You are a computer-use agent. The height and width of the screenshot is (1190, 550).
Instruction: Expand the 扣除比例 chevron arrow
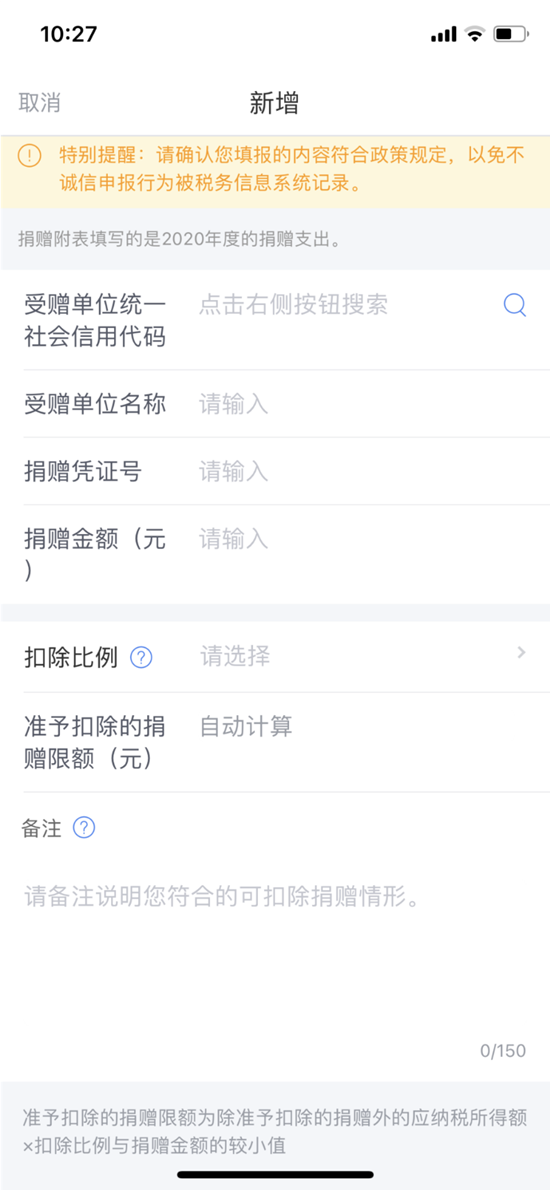point(521,652)
